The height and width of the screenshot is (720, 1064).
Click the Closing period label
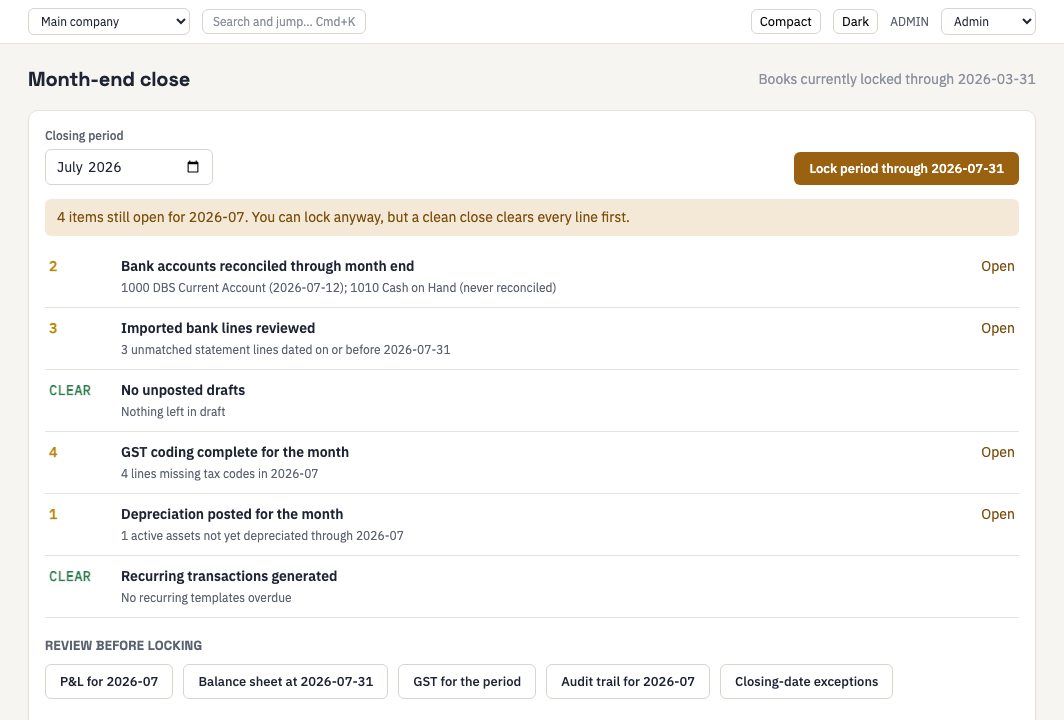[x=84, y=136]
